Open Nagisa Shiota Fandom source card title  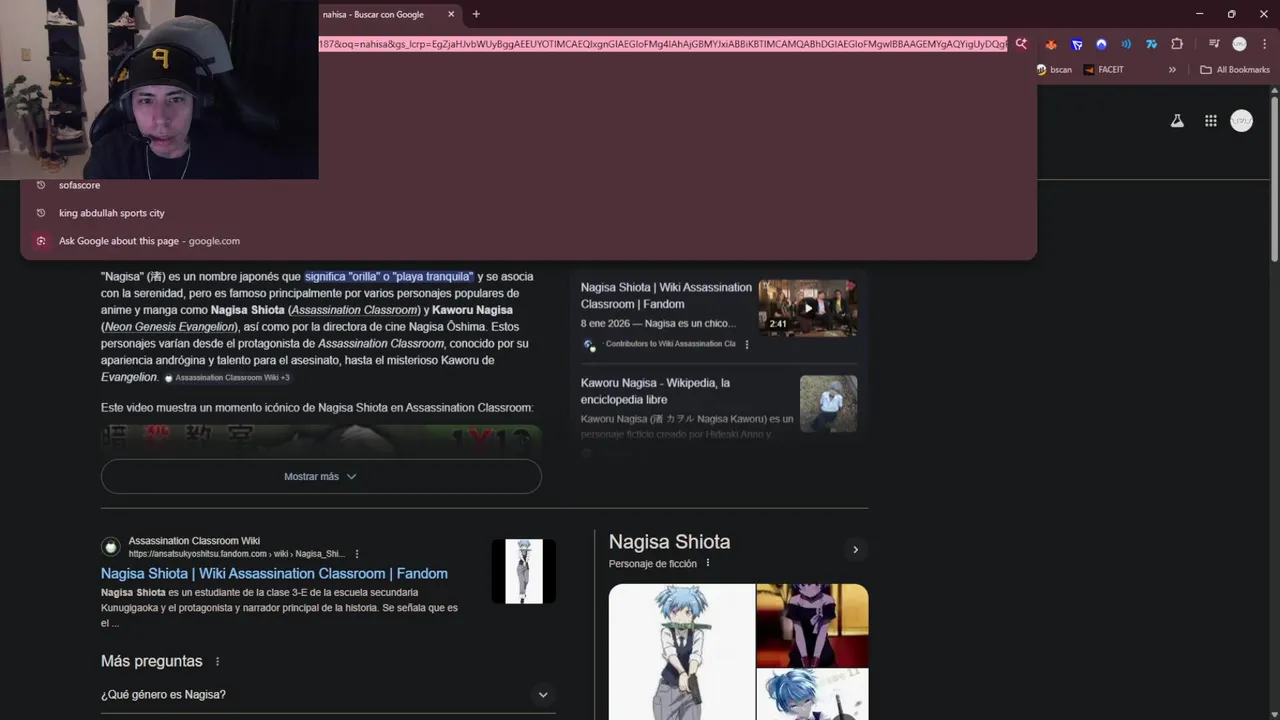666,295
